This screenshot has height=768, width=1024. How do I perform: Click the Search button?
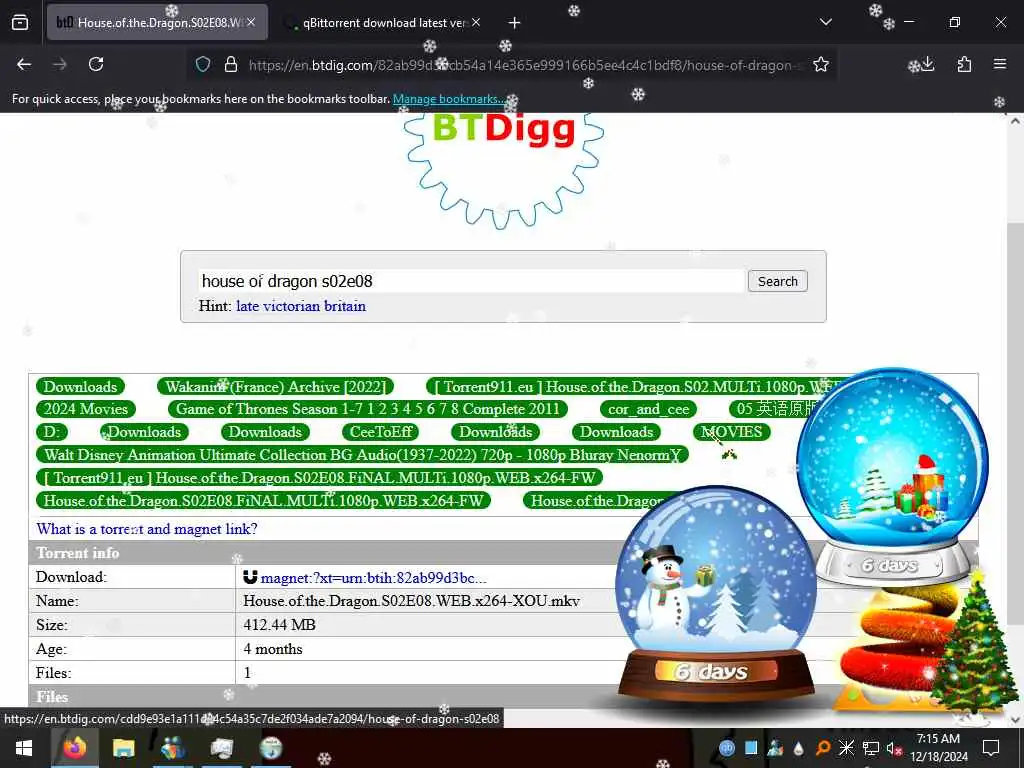point(777,281)
